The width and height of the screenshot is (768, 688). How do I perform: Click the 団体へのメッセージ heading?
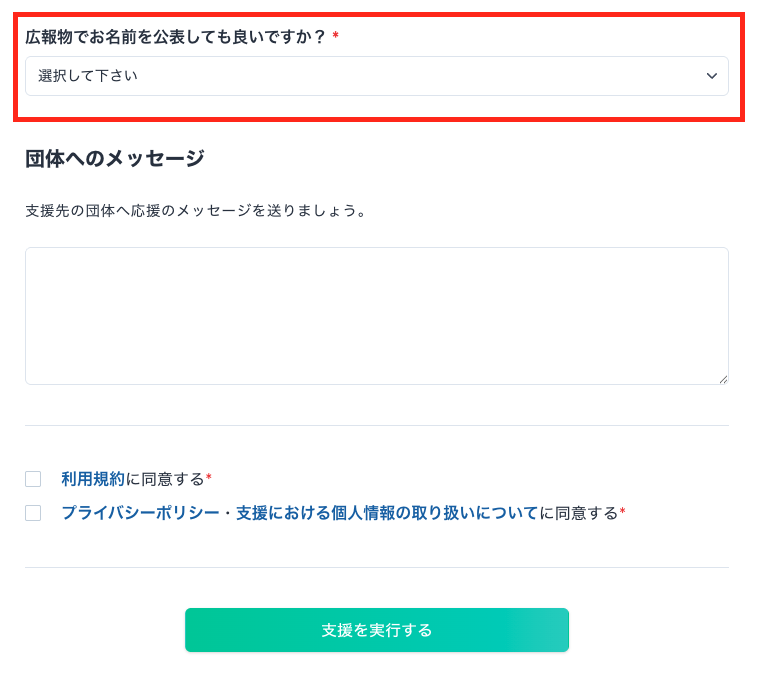pyautogui.click(x=114, y=158)
